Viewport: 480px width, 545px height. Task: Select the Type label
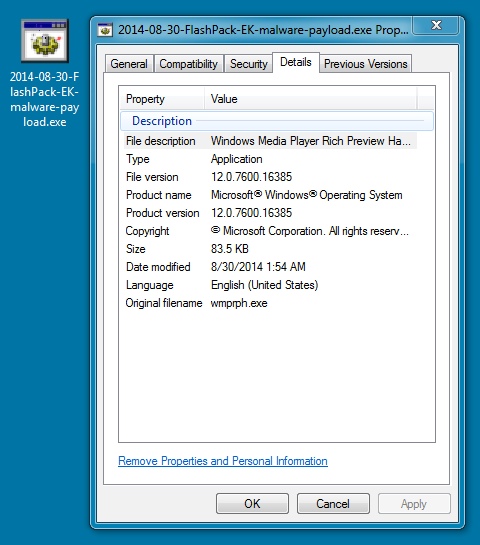(x=138, y=159)
